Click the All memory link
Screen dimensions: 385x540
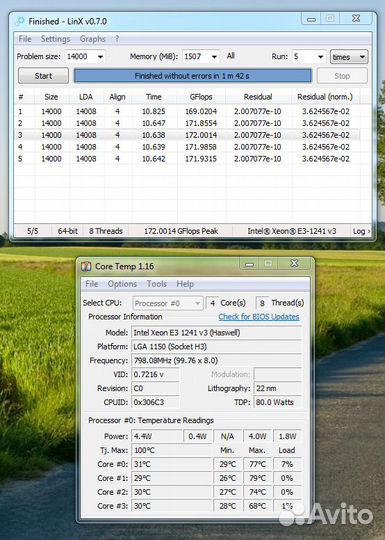point(231,56)
